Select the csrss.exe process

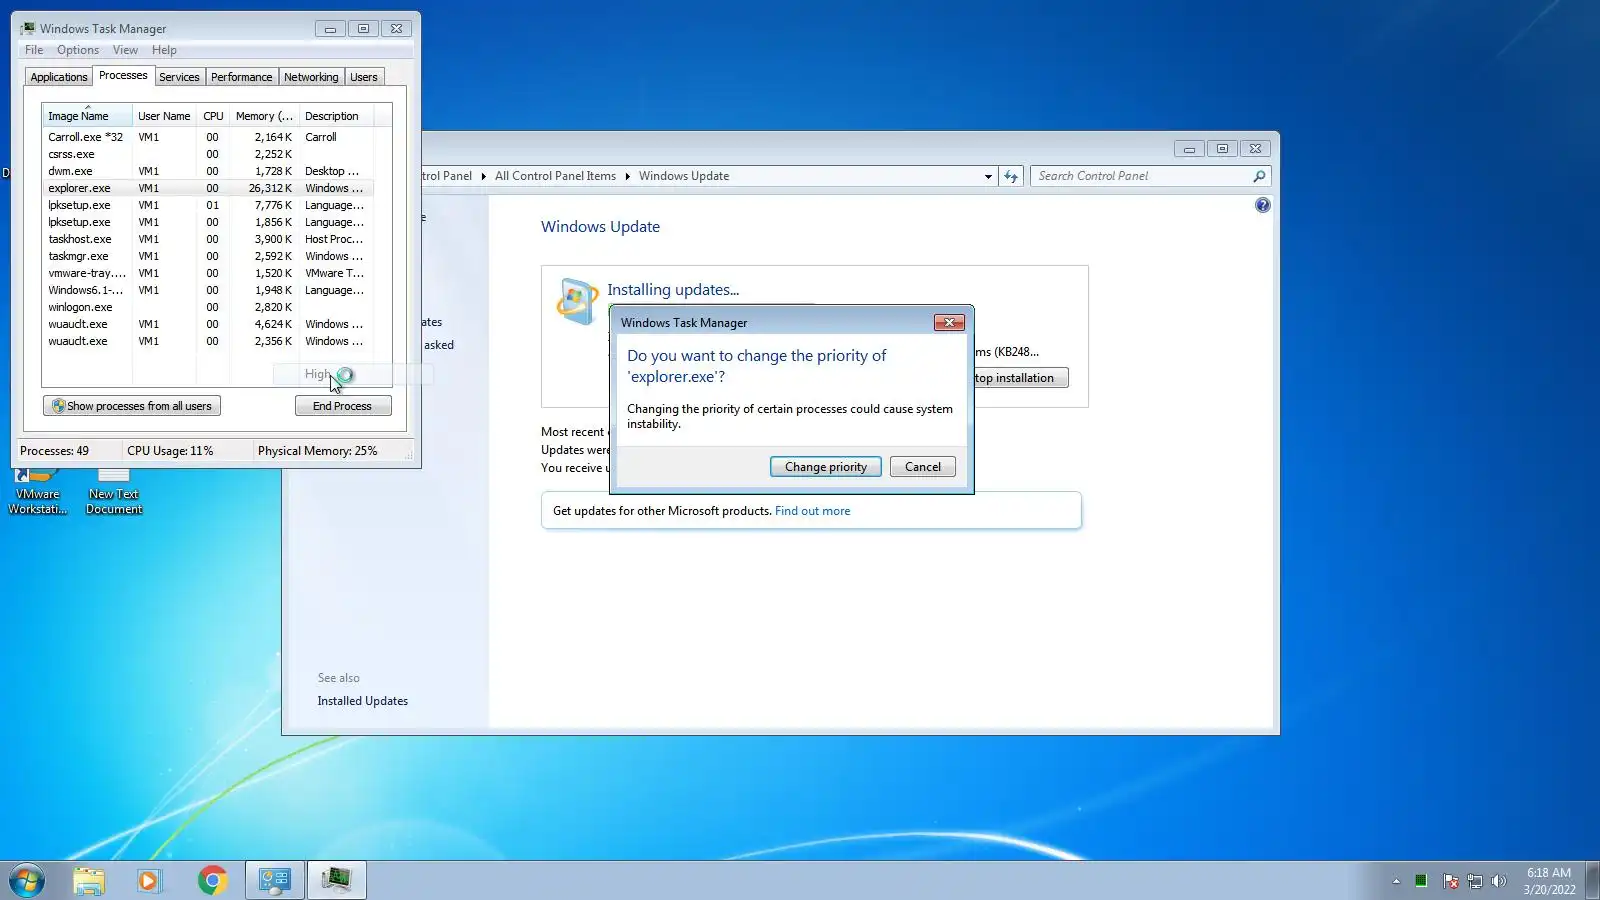[x=208, y=154]
